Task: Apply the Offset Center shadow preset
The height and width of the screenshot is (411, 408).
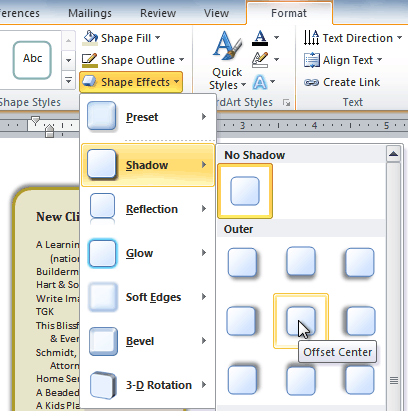Action: (301, 321)
